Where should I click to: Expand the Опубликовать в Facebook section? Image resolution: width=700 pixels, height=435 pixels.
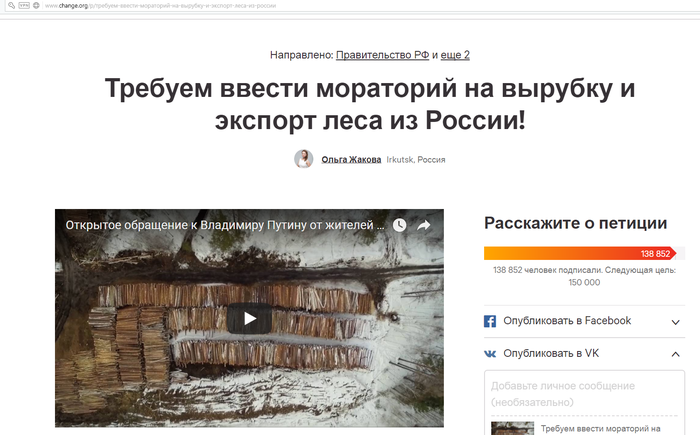pyautogui.click(x=675, y=322)
